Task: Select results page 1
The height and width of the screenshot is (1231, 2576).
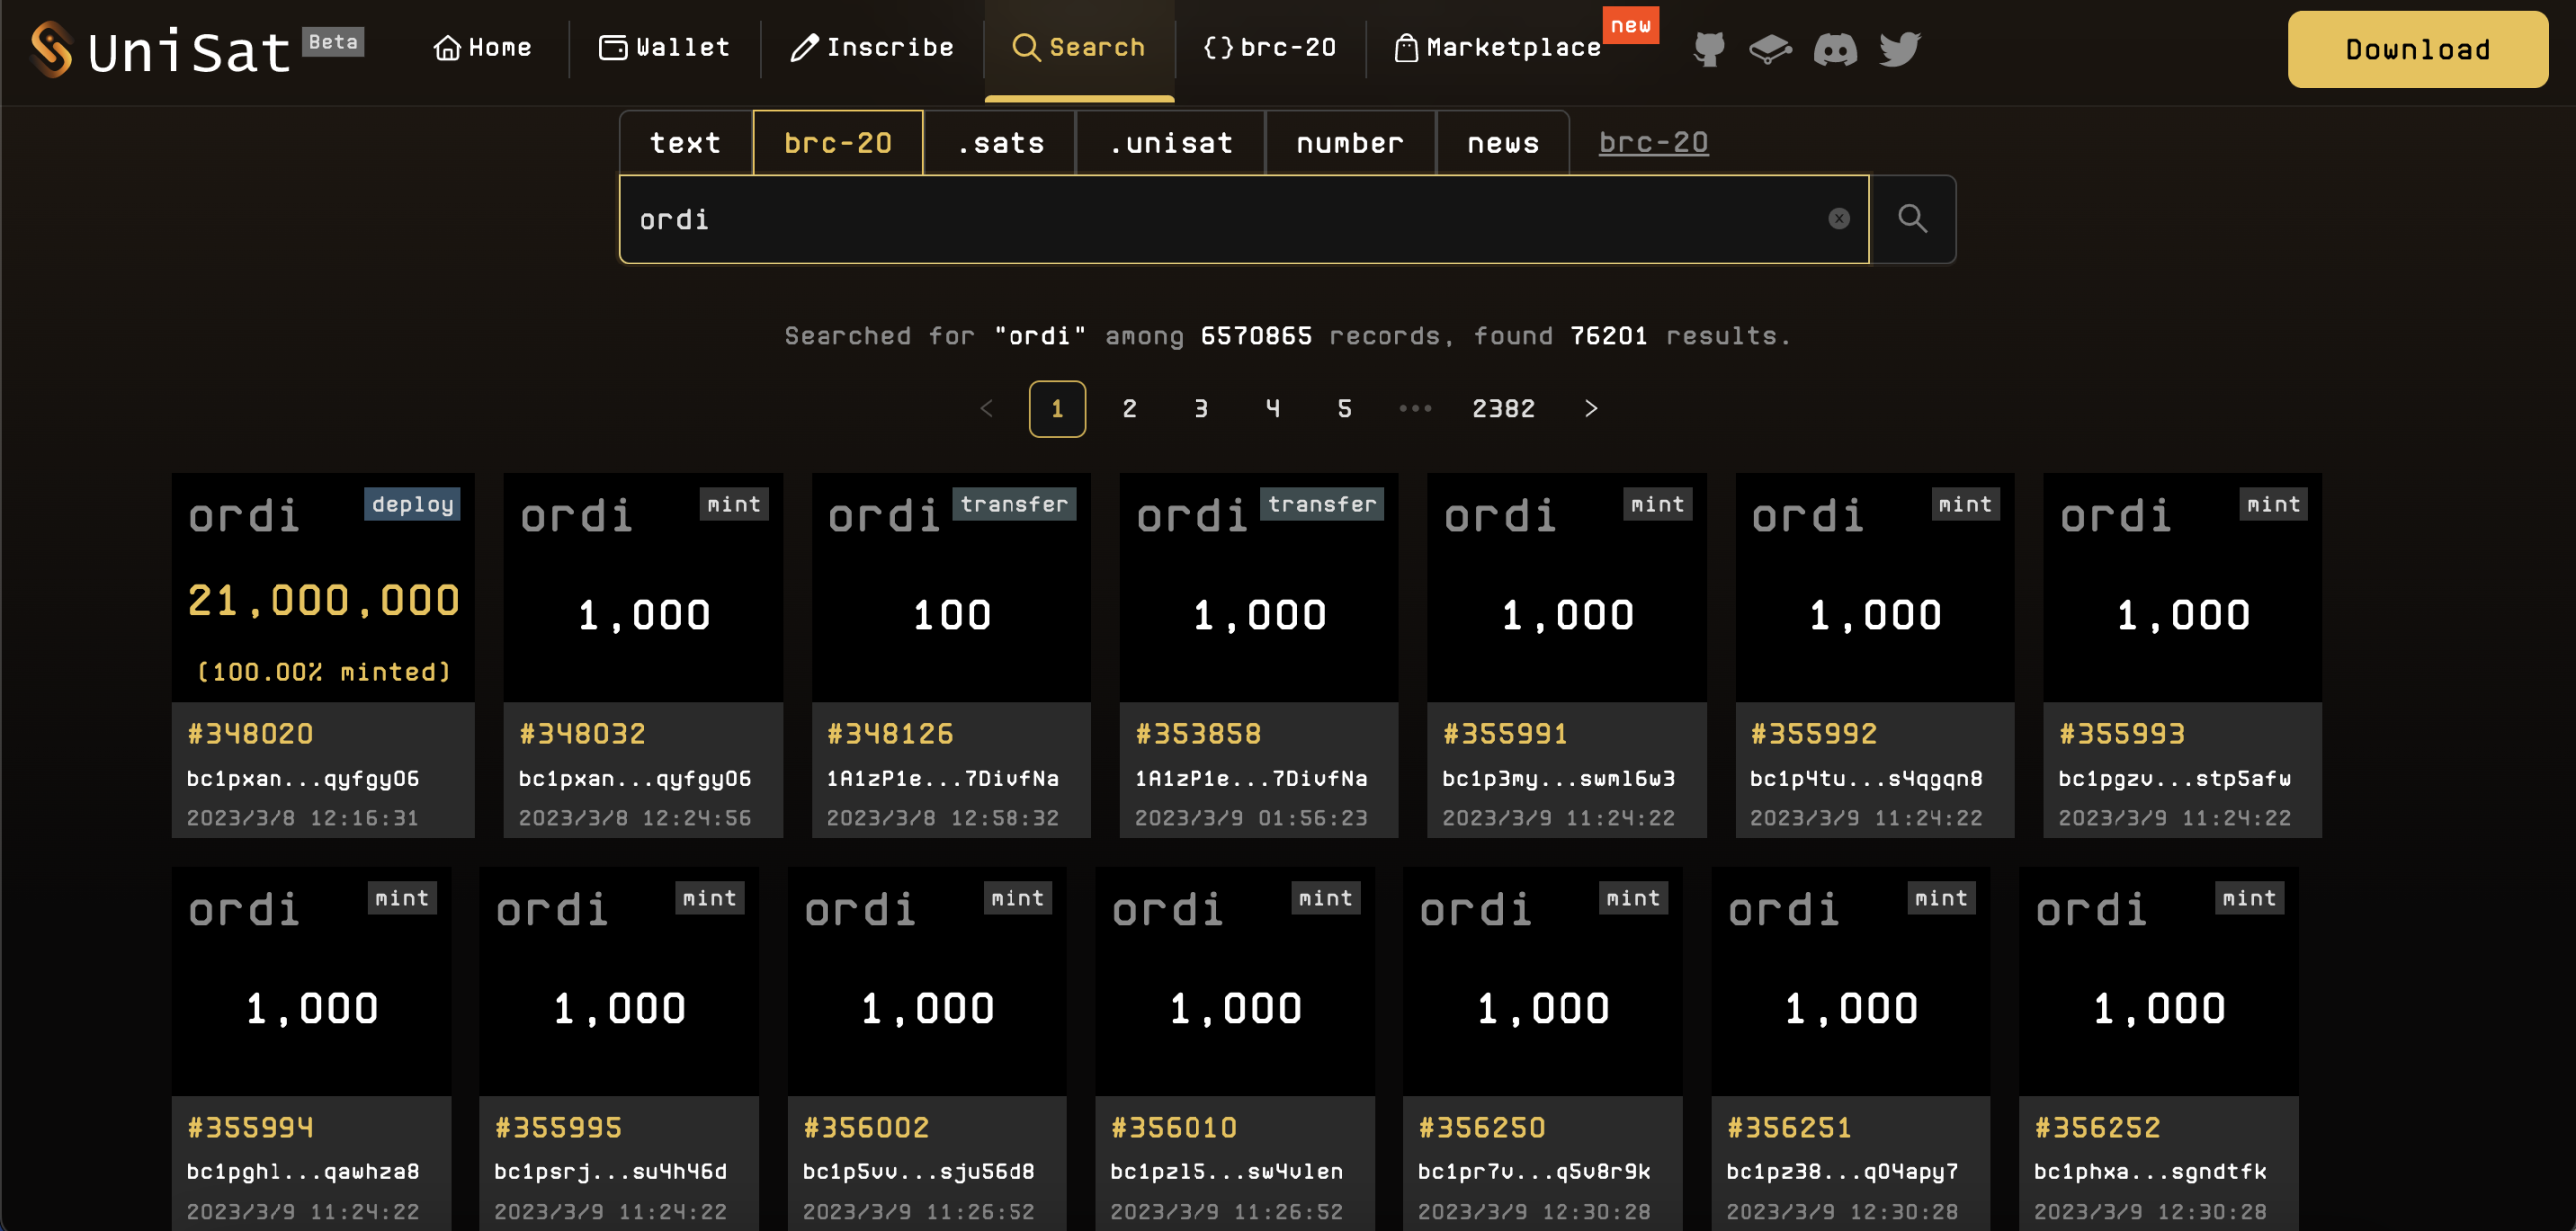Action: (x=1057, y=408)
